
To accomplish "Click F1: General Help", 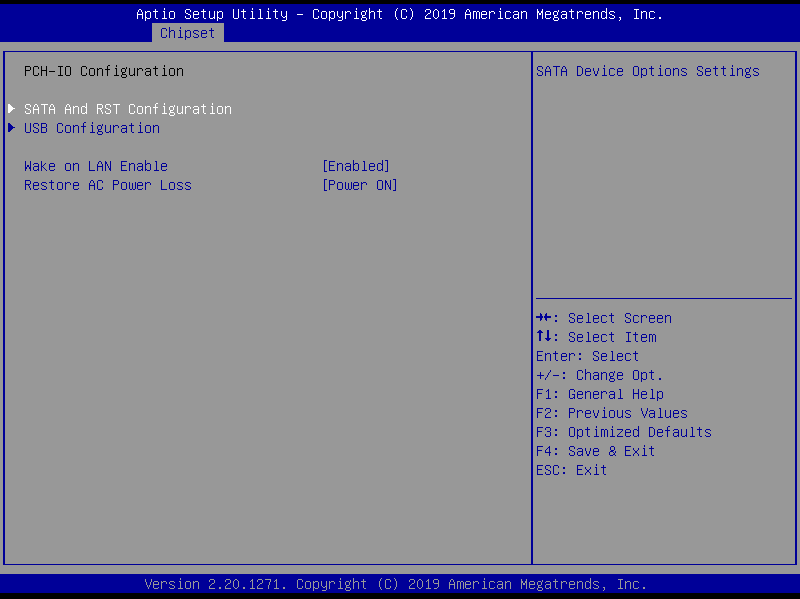I will coord(599,394).
